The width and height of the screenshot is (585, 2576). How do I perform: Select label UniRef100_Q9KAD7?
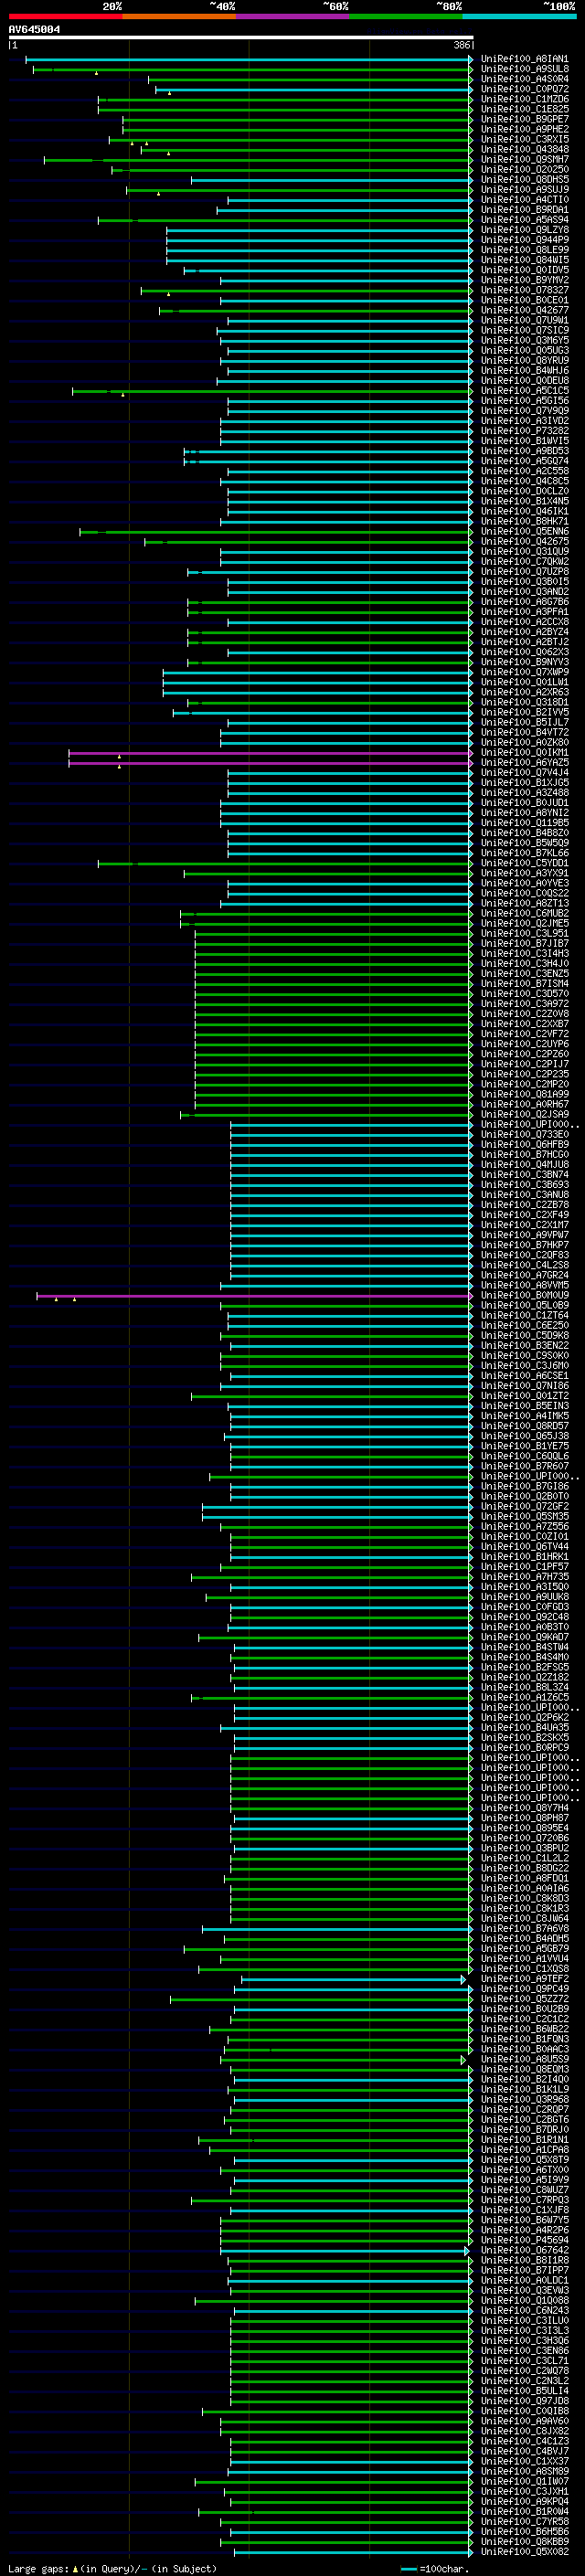[524, 1637]
